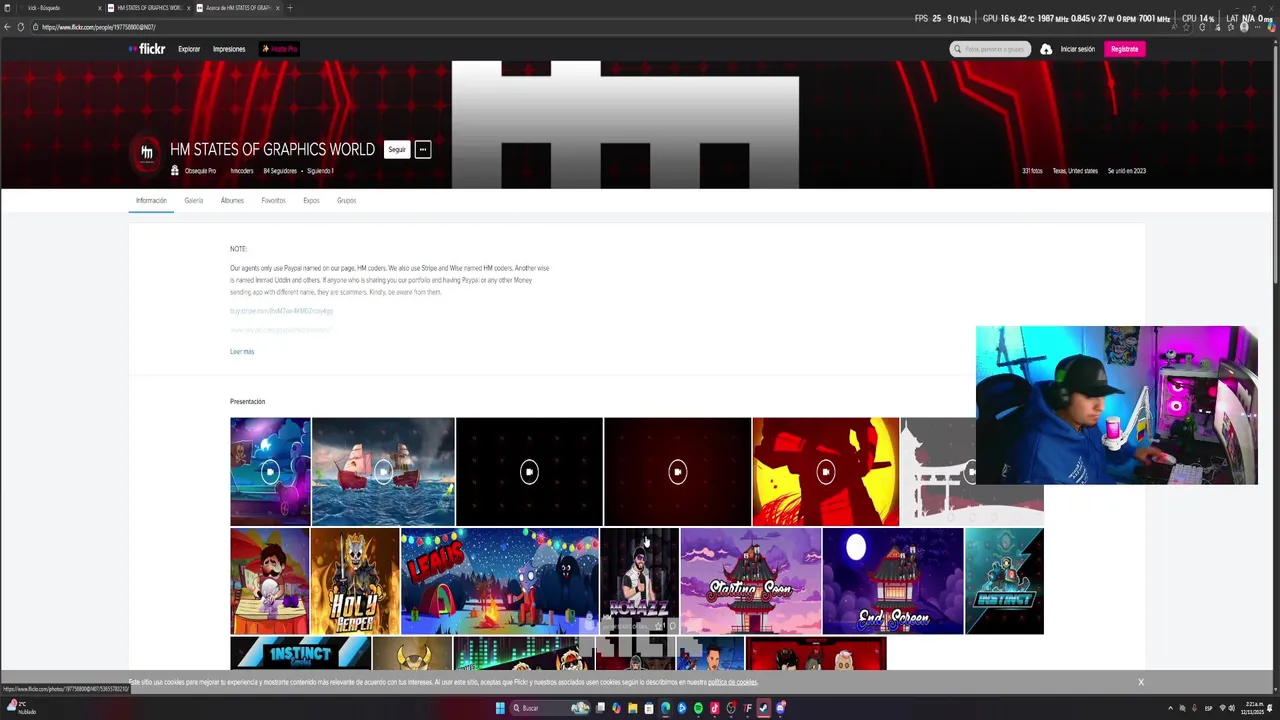Open the Instinct logo thumbnail
Viewport: 1280px width, 720px height.
tap(1004, 581)
